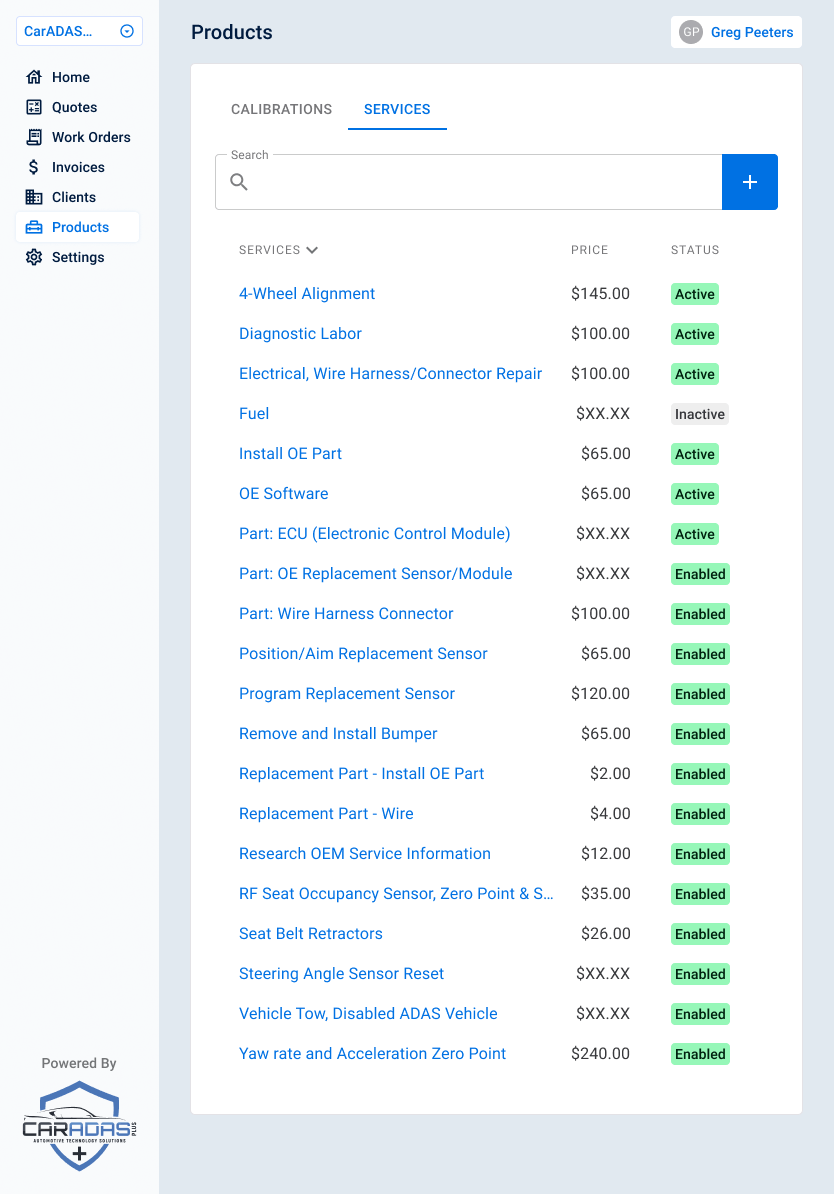Click the blue plus add service button
Image resolution: width=834 pixels, height=1194 pixels.
click(749, 182)
